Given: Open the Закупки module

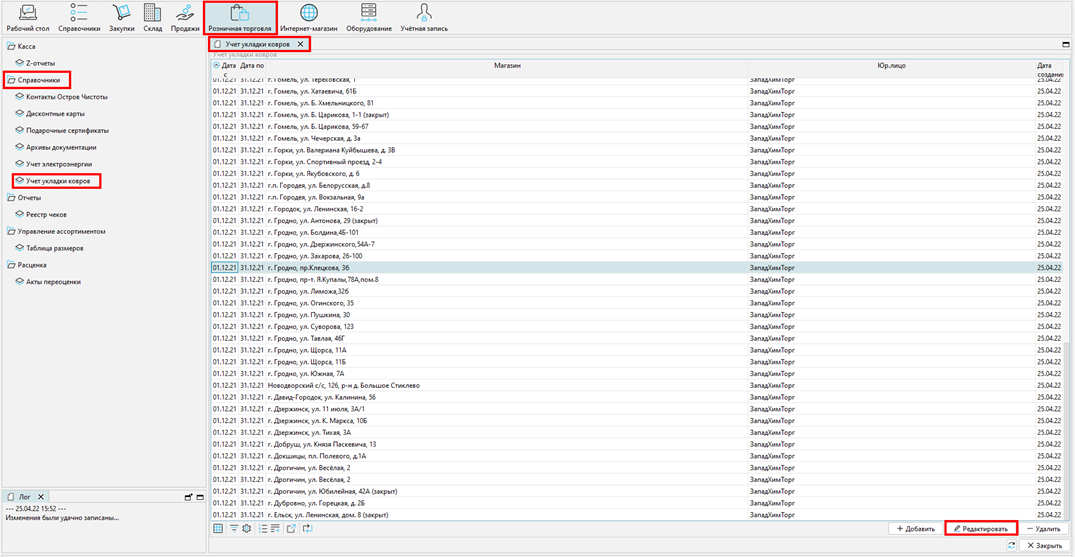Looking at the screenshot, I should 121,17.
